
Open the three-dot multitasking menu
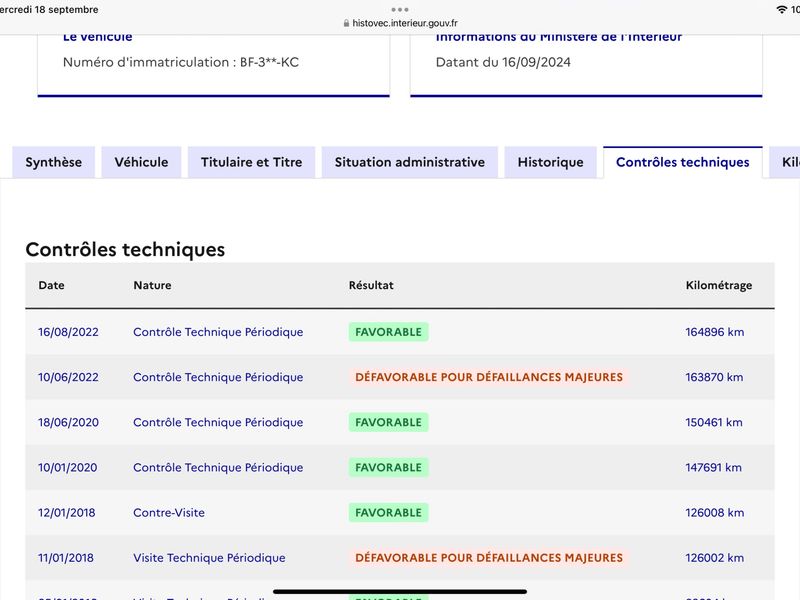(x=399, y=9)
